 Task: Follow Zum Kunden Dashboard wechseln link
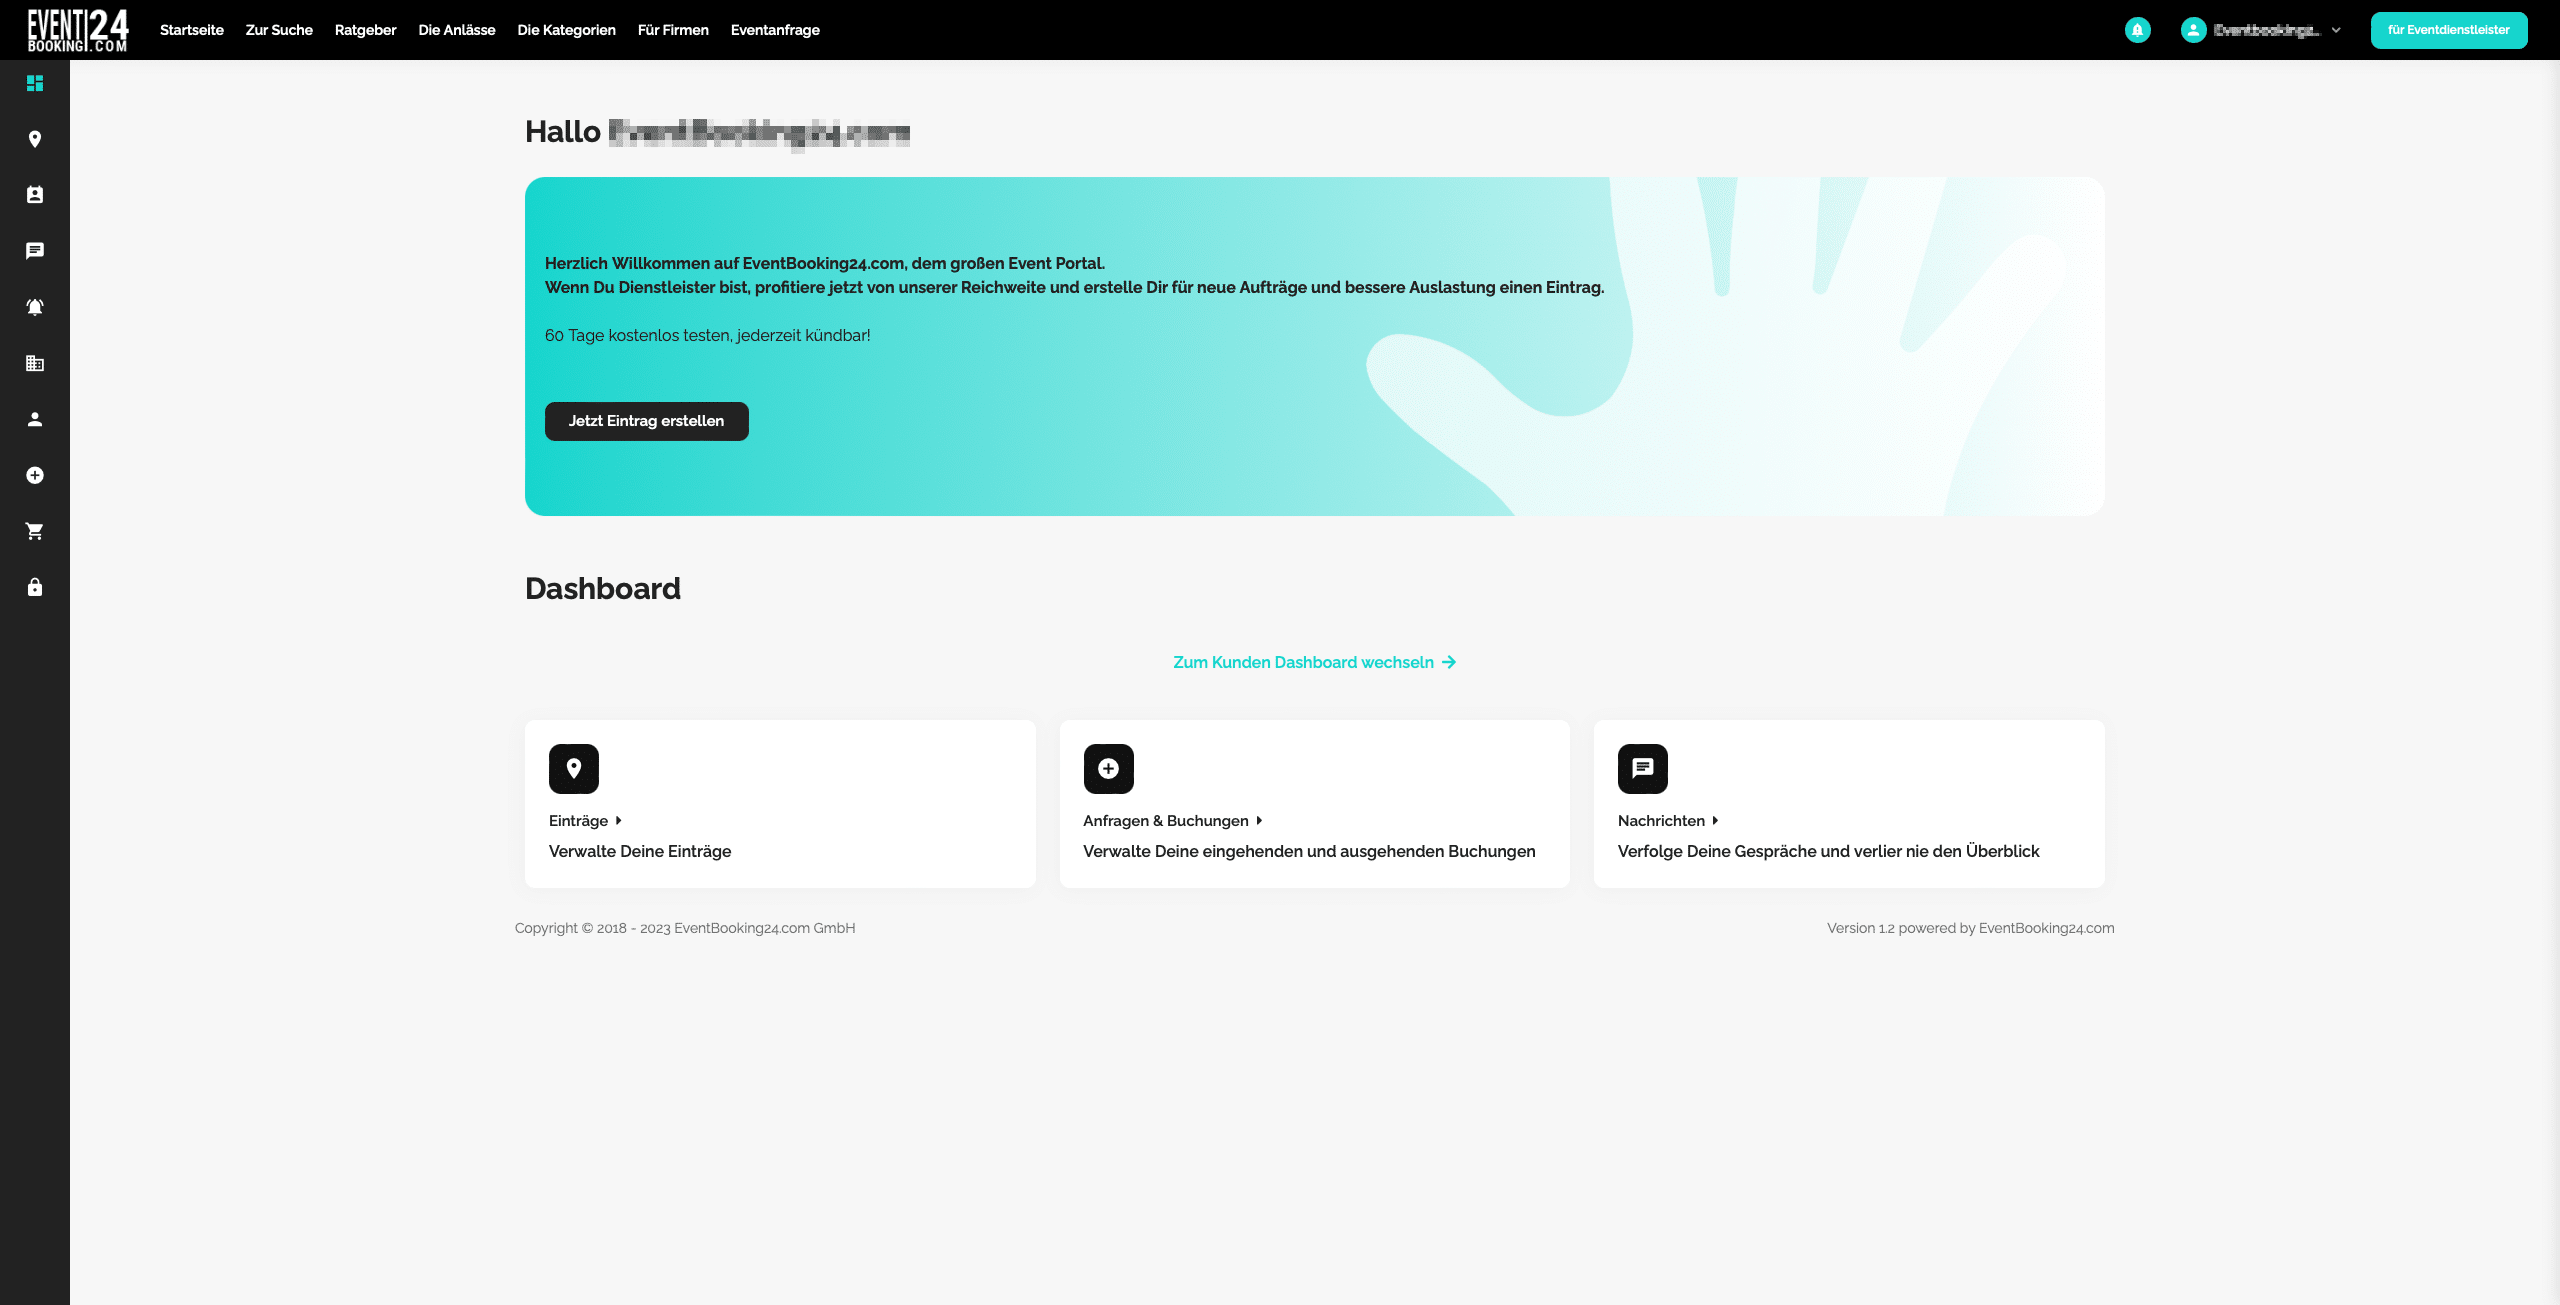[x=1314, y=662]
